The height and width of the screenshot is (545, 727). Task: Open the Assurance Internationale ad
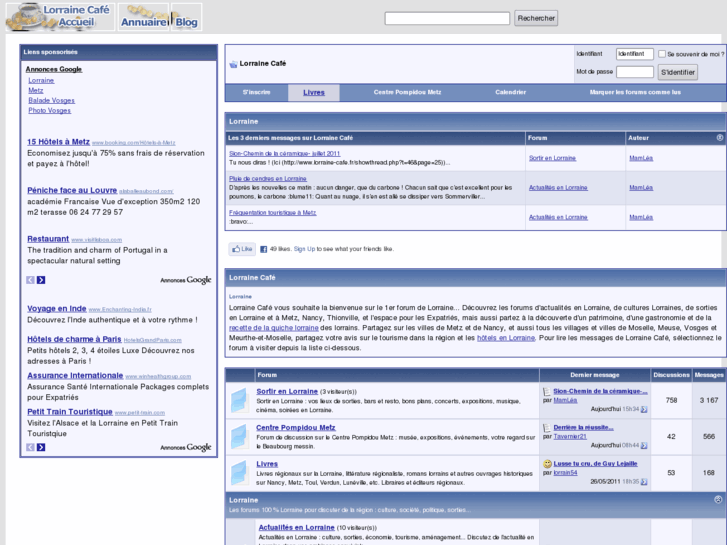[75, 375]
